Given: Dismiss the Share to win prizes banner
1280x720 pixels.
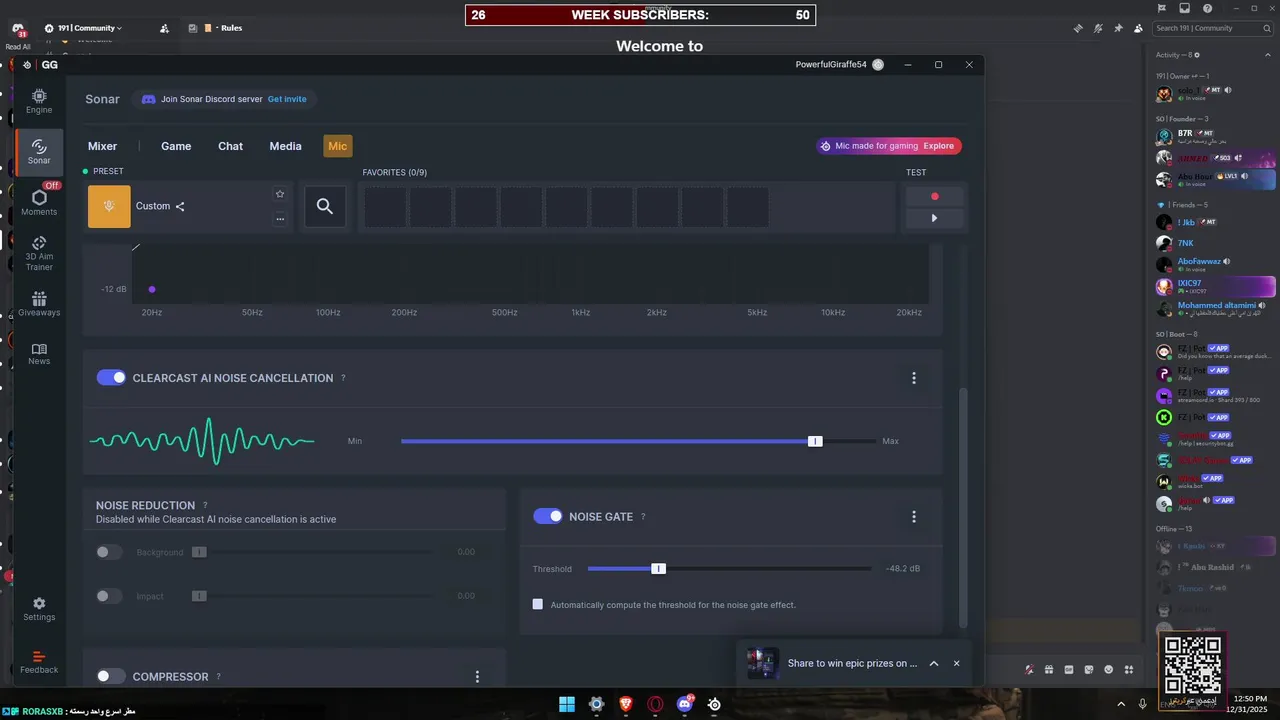Looking at the screenshot, I should tap(956, 663).
